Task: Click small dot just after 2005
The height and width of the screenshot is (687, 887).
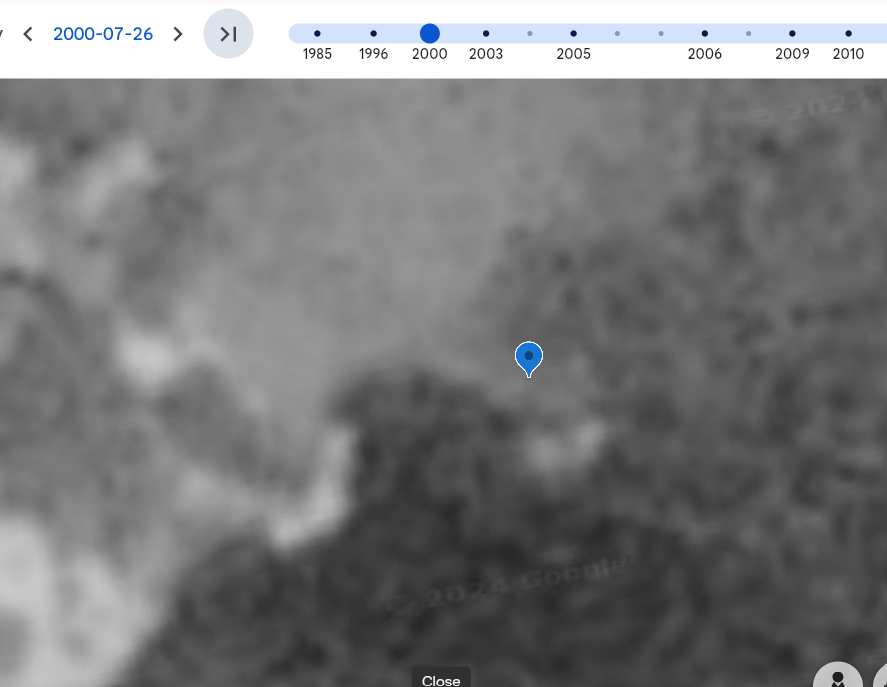Action: pyautogui.click(x=617, y=34)
